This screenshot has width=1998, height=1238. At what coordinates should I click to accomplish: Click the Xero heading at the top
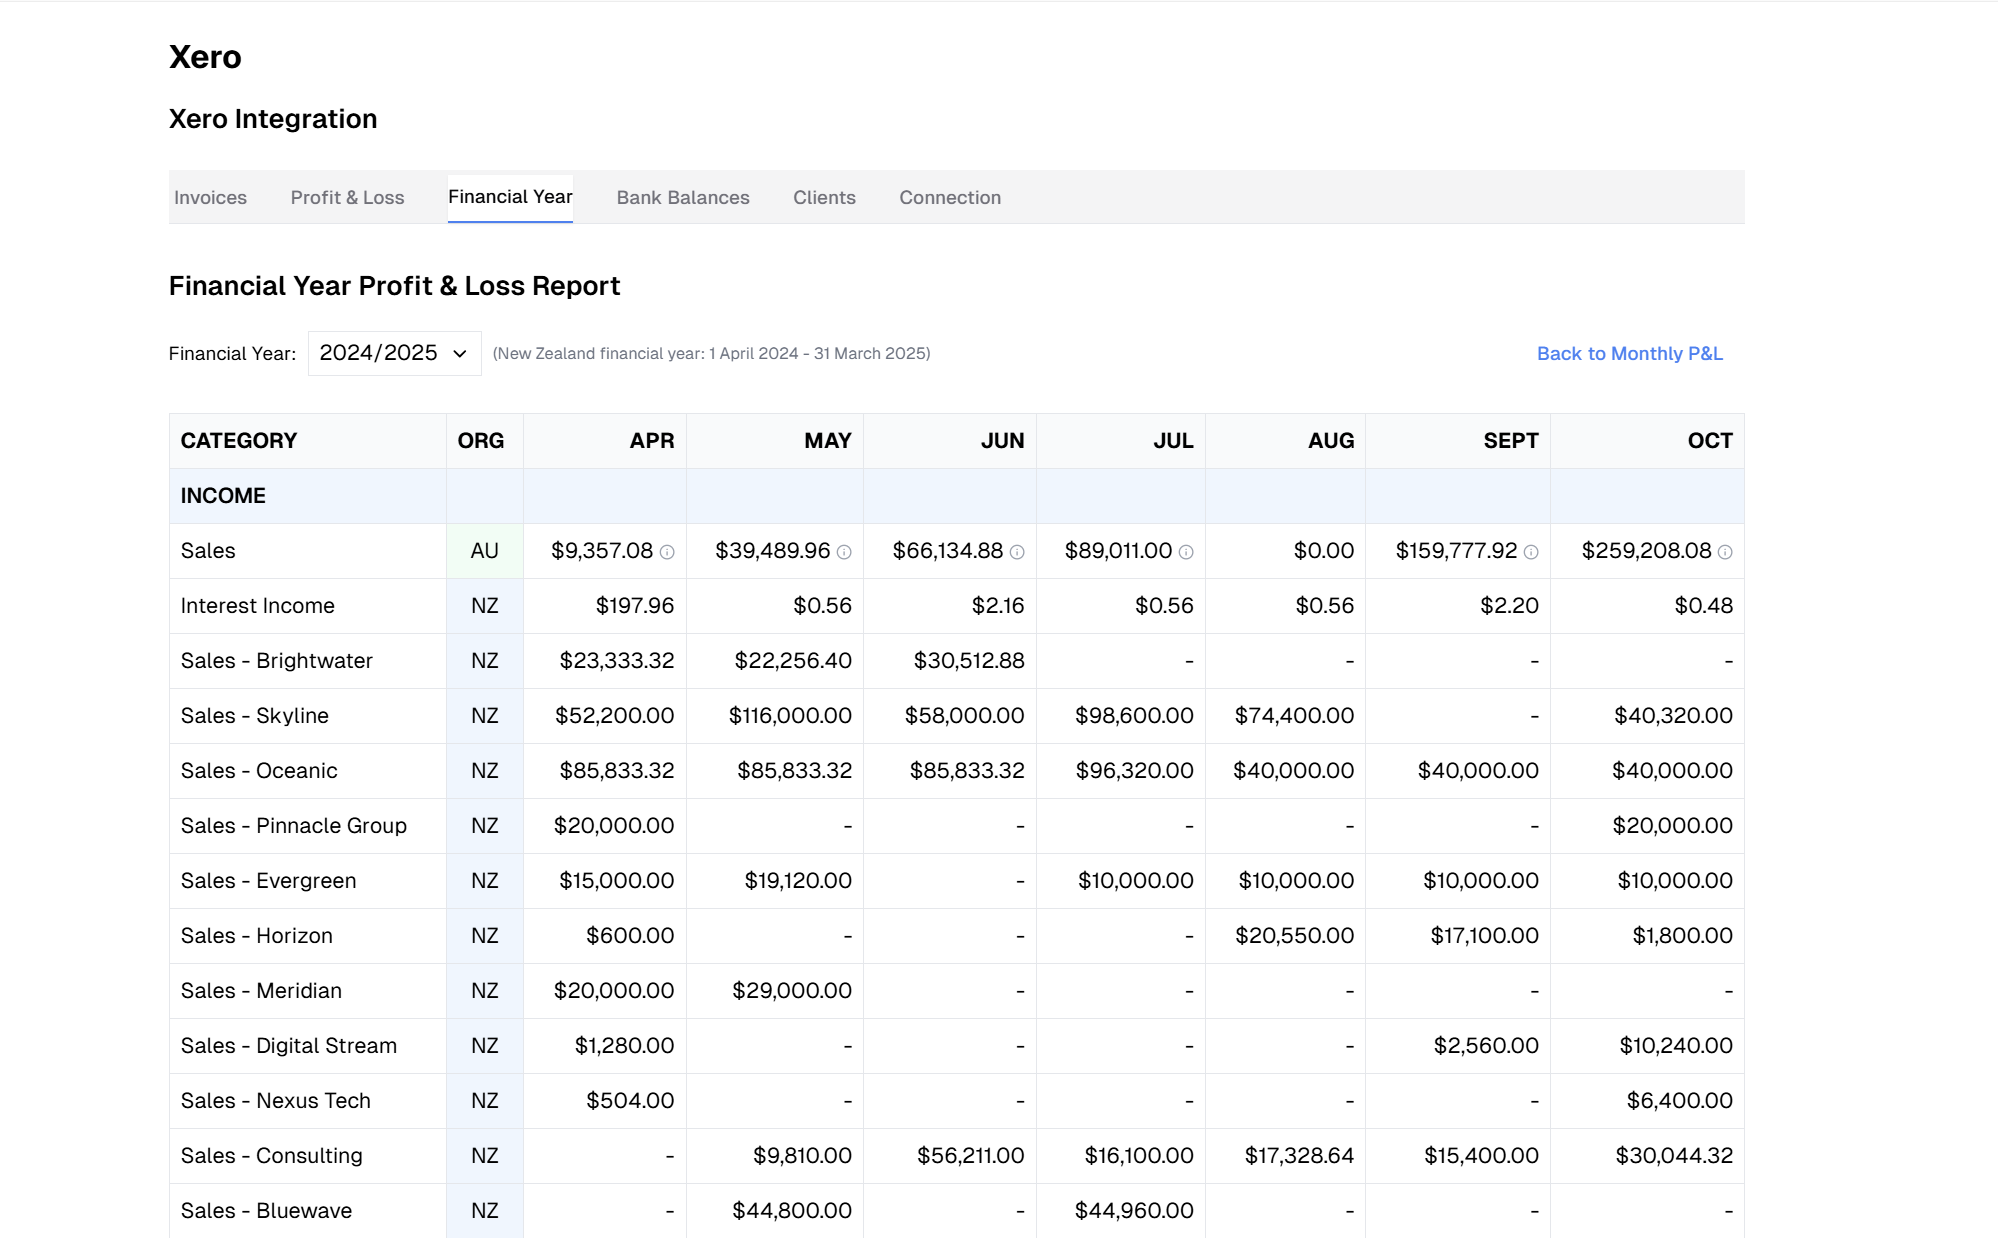(x=205, y=57)
